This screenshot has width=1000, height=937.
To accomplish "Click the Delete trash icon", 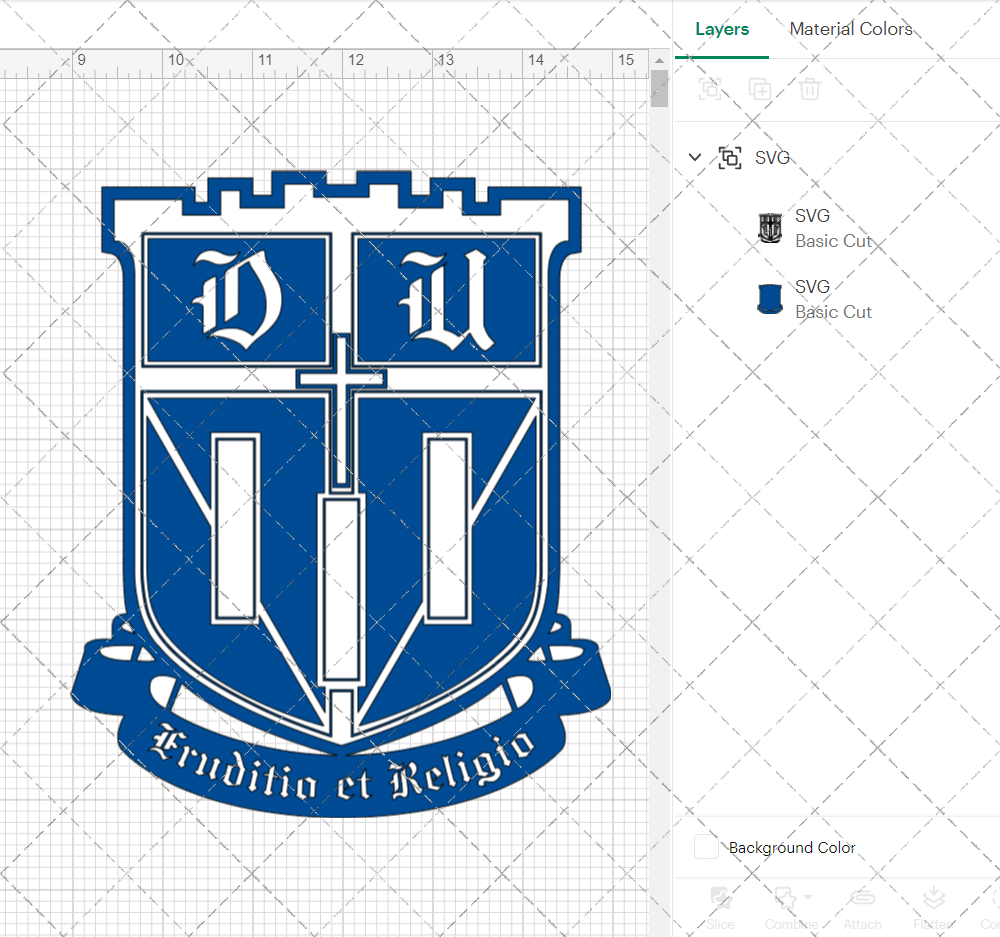I will click(x=809, y=89).
